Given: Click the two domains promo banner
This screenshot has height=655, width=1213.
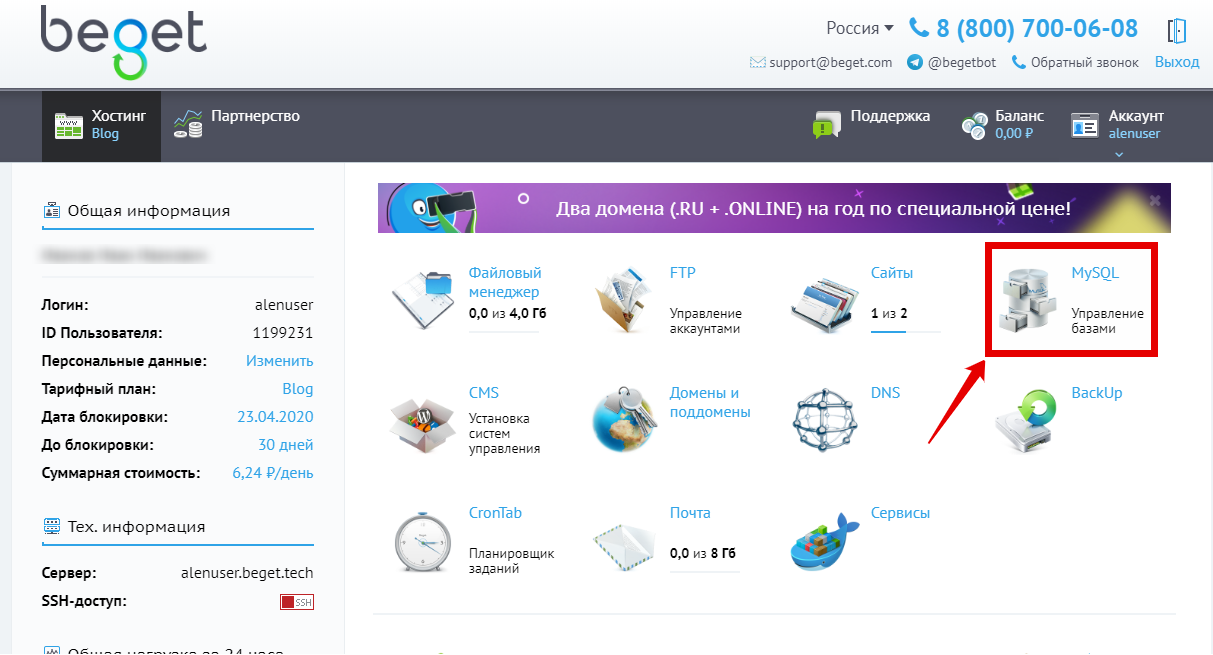Looking at the screenshot, I should (774, 208).
